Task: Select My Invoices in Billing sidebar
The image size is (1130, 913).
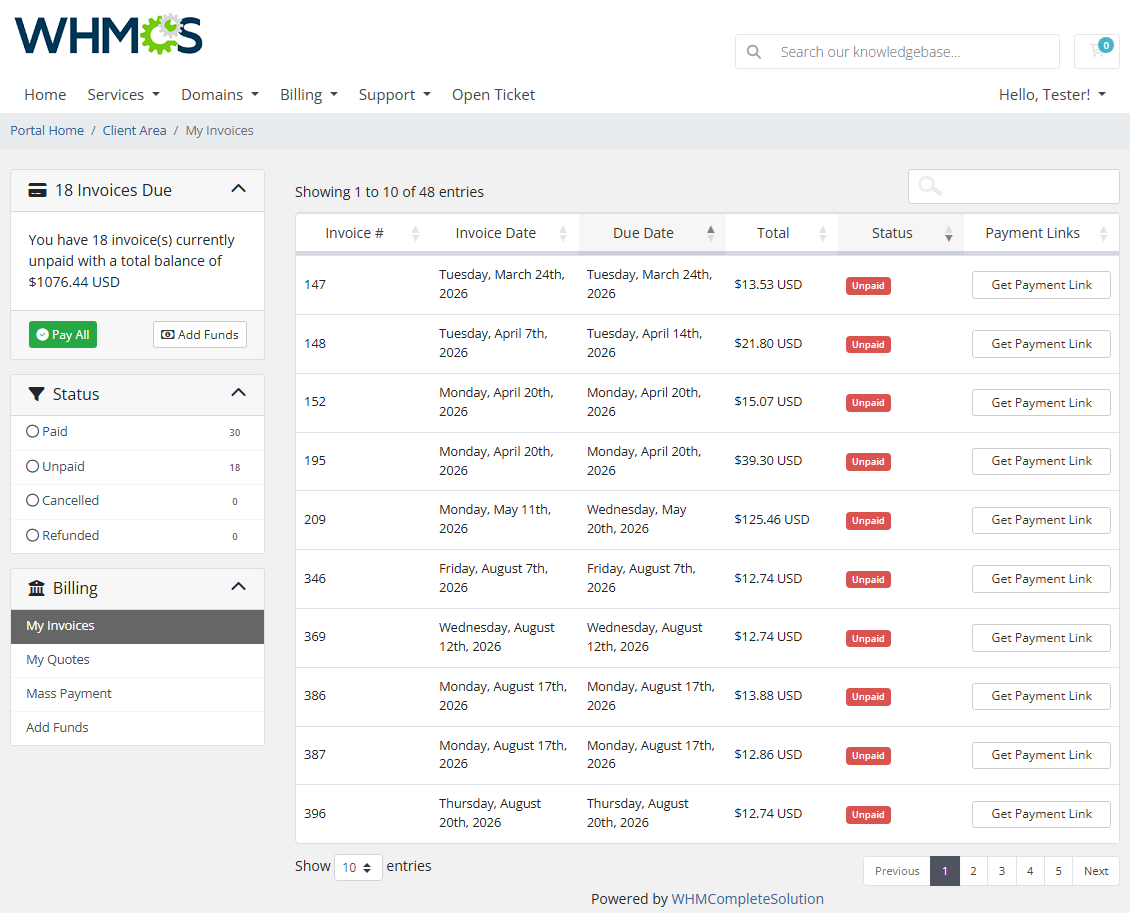Action: point(137,626)
